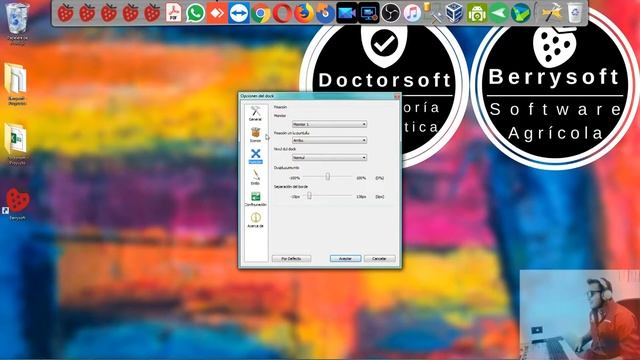This screenshot has height=360, width=640.
Task: Select the Excel document icon on the desktop
Action: [x=16, y=144]
